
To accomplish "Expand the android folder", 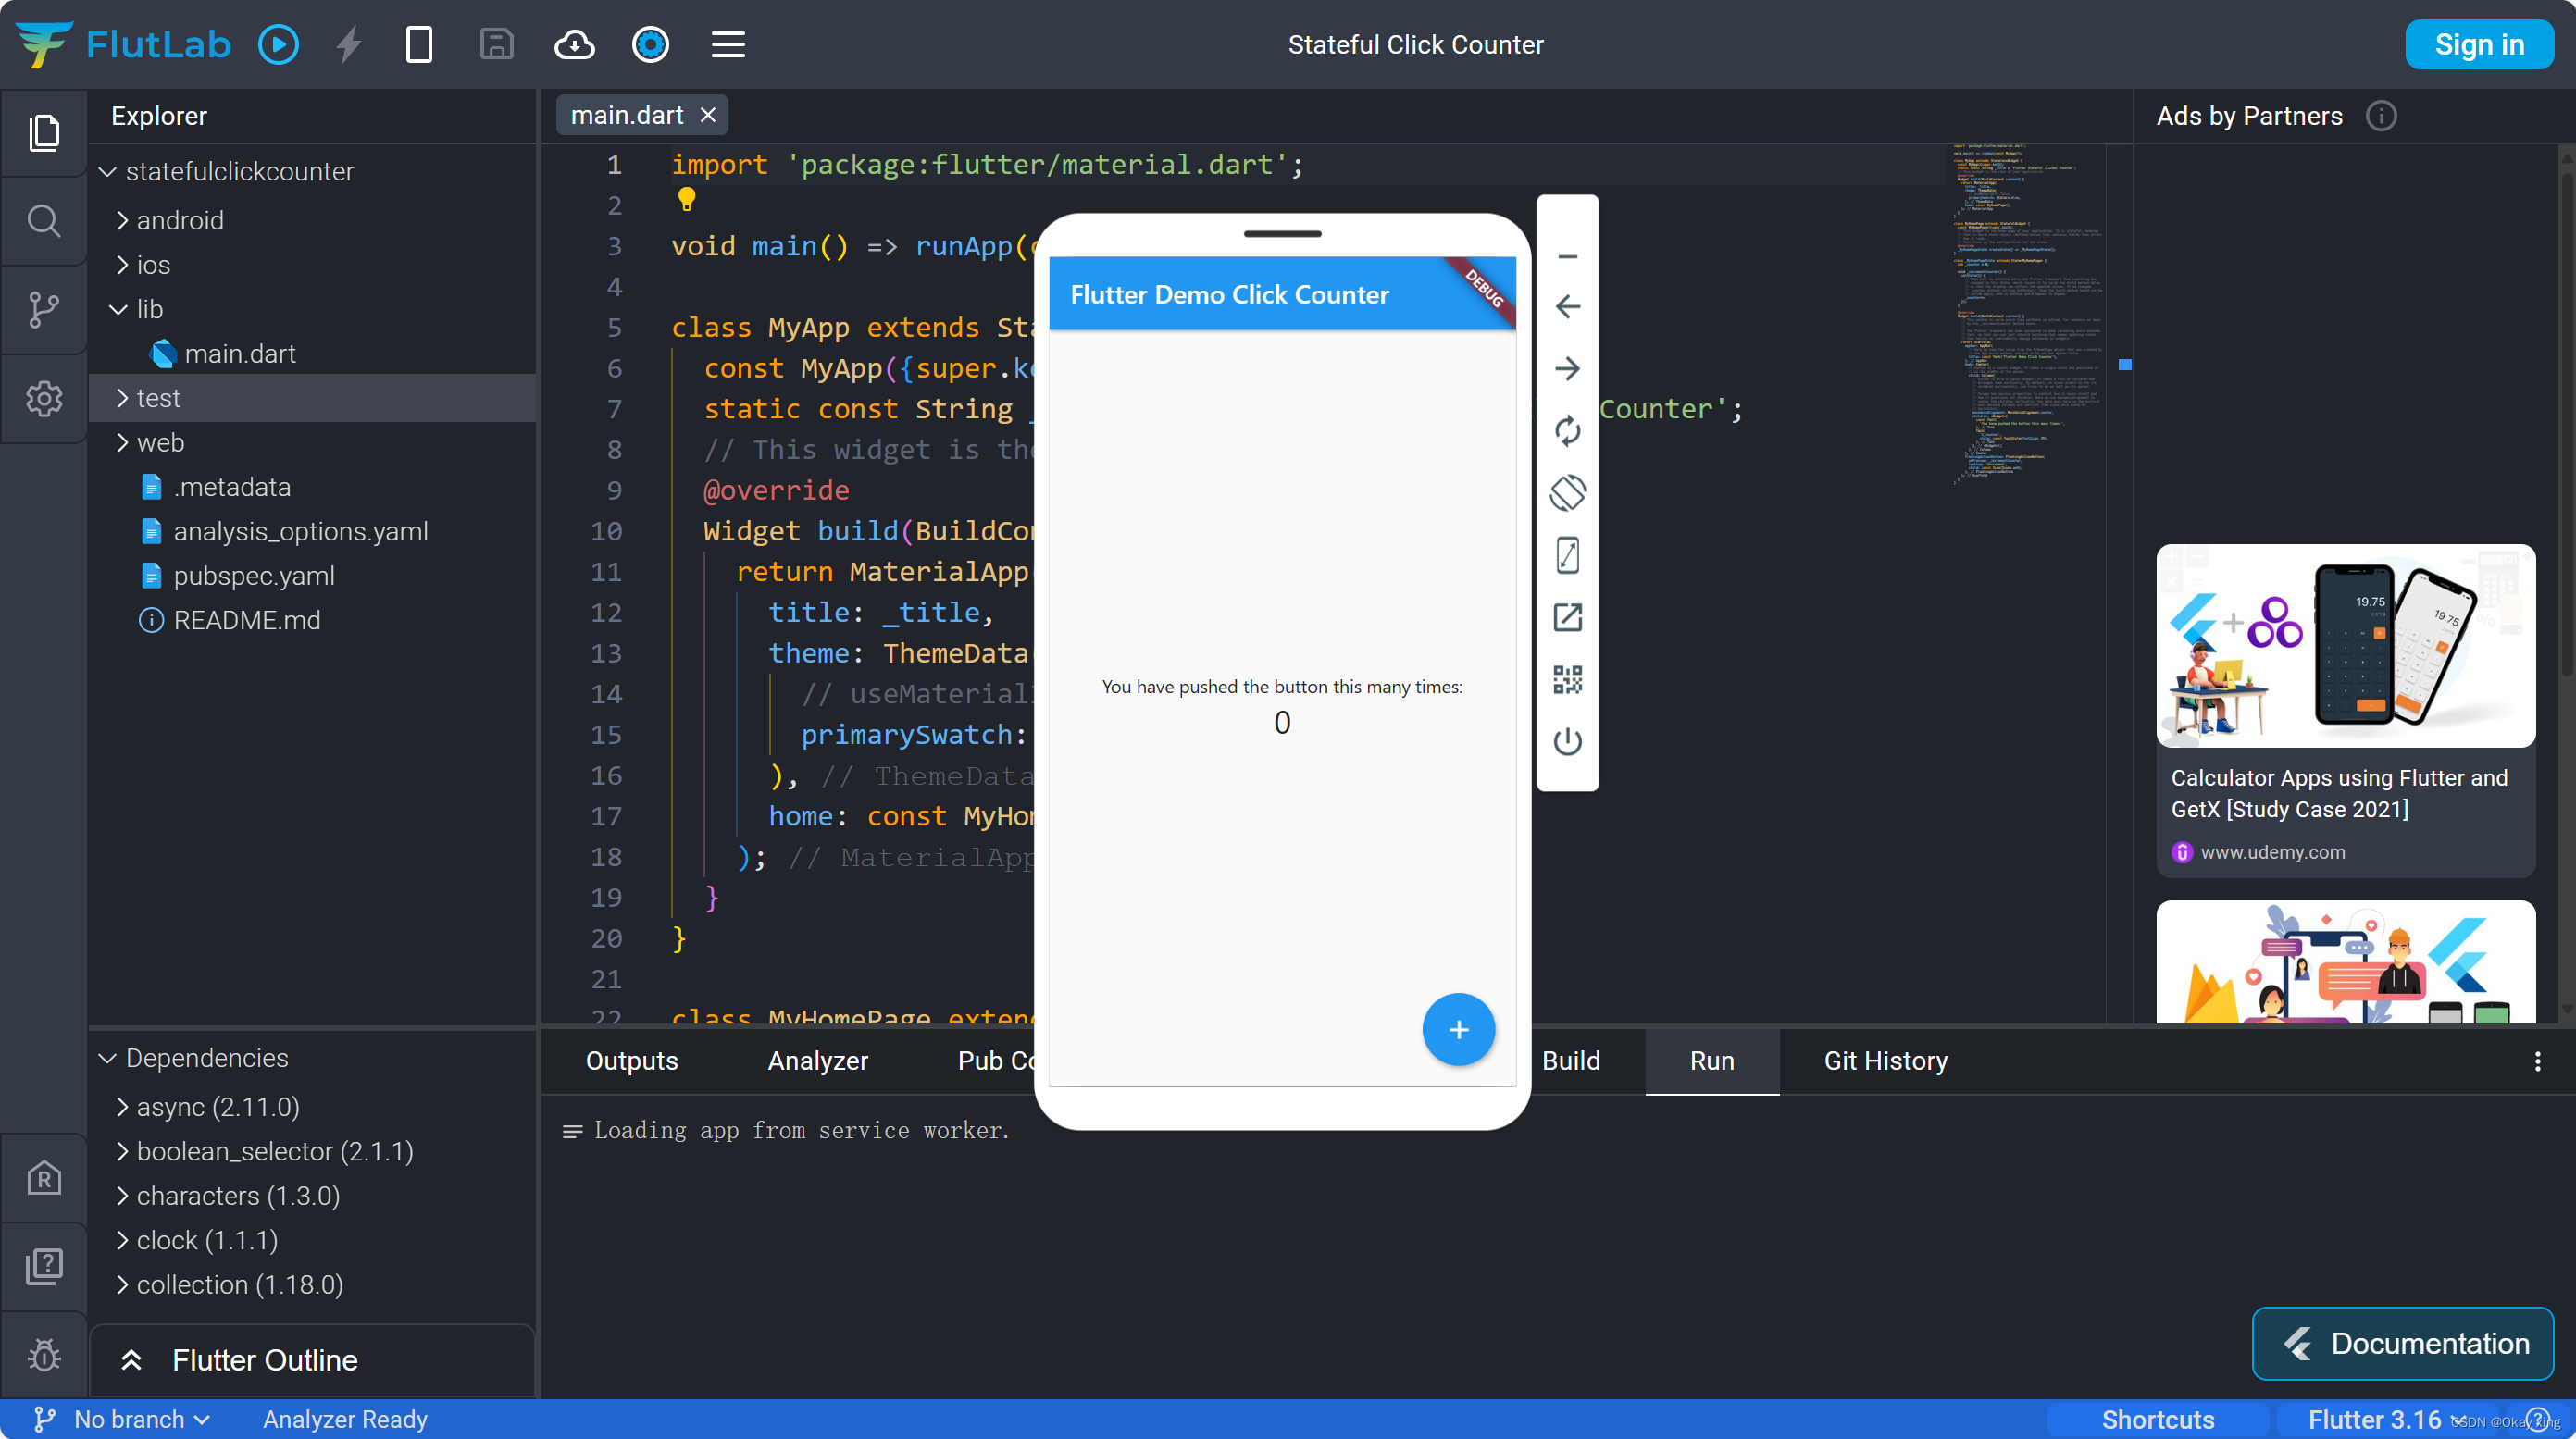I will click(x=180, y=220).
